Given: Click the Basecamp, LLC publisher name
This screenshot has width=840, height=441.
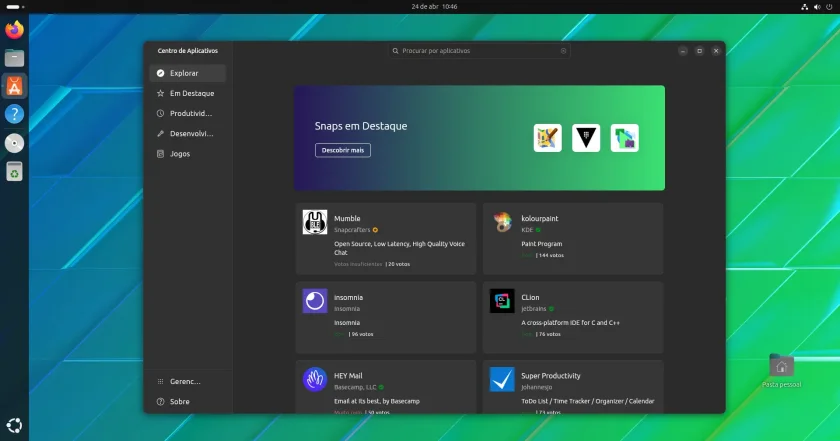Looking at the screenshot, I should point(355,387).
